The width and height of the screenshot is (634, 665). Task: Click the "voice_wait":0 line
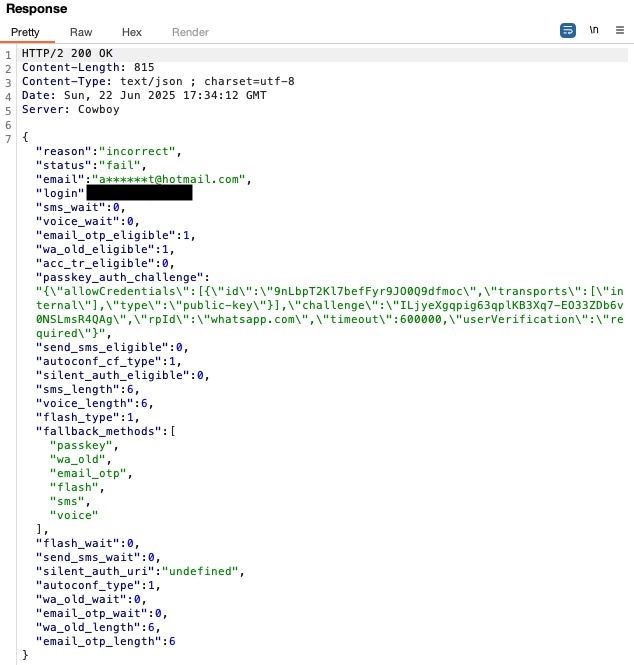click(x=88, y=221)
